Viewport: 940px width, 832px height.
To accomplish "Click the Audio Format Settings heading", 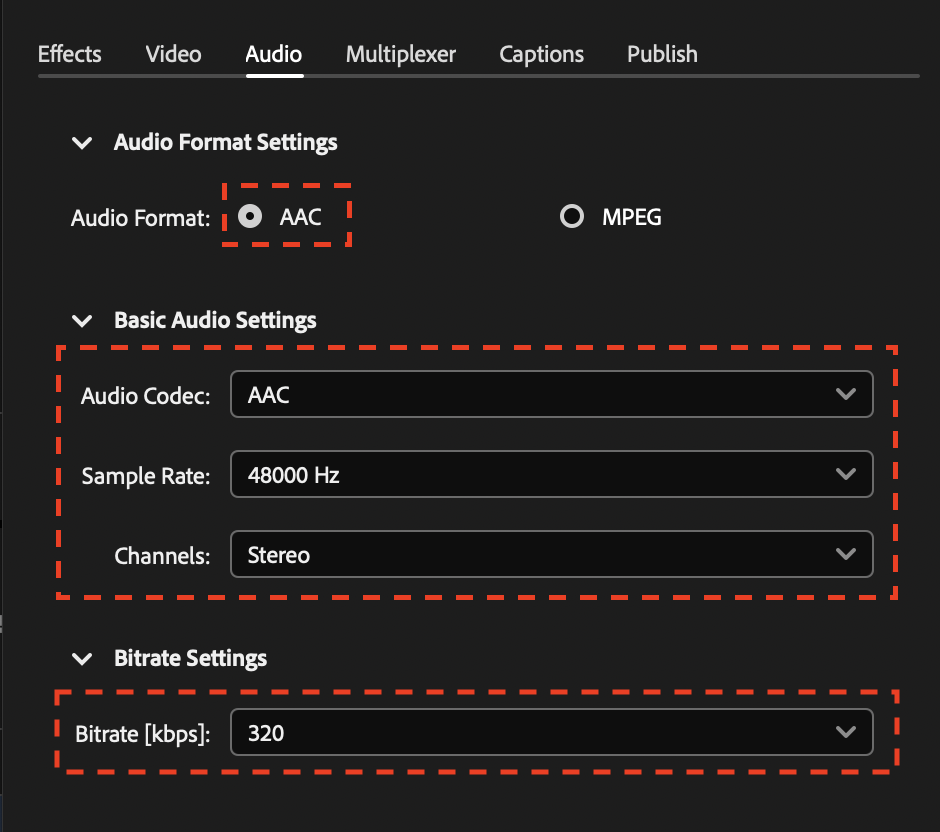I will (225, 142).
